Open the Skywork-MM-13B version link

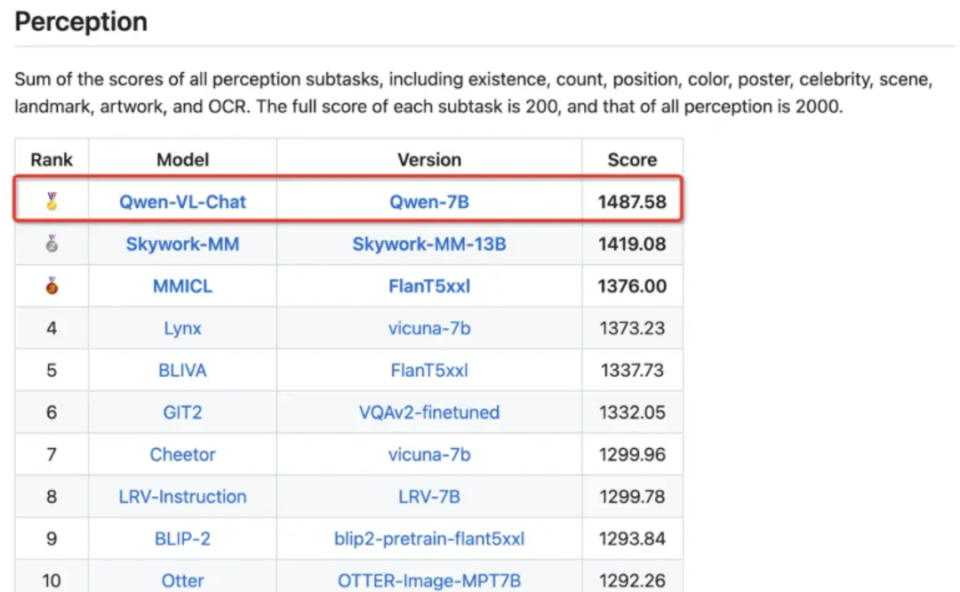point(429,244)
